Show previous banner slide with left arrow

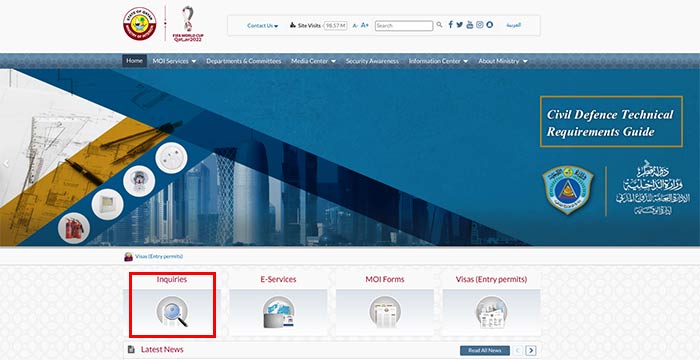pos(6,164)
